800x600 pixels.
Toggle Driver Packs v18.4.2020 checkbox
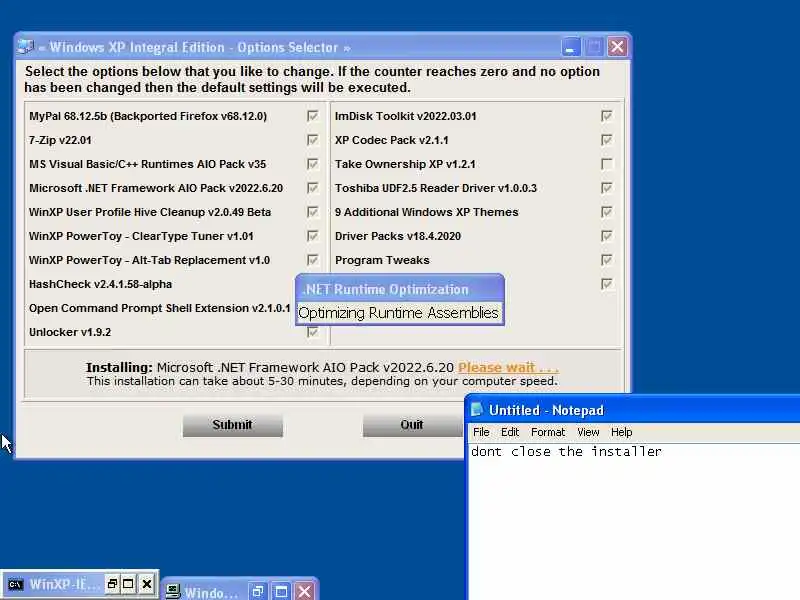[x=607, y=236]
